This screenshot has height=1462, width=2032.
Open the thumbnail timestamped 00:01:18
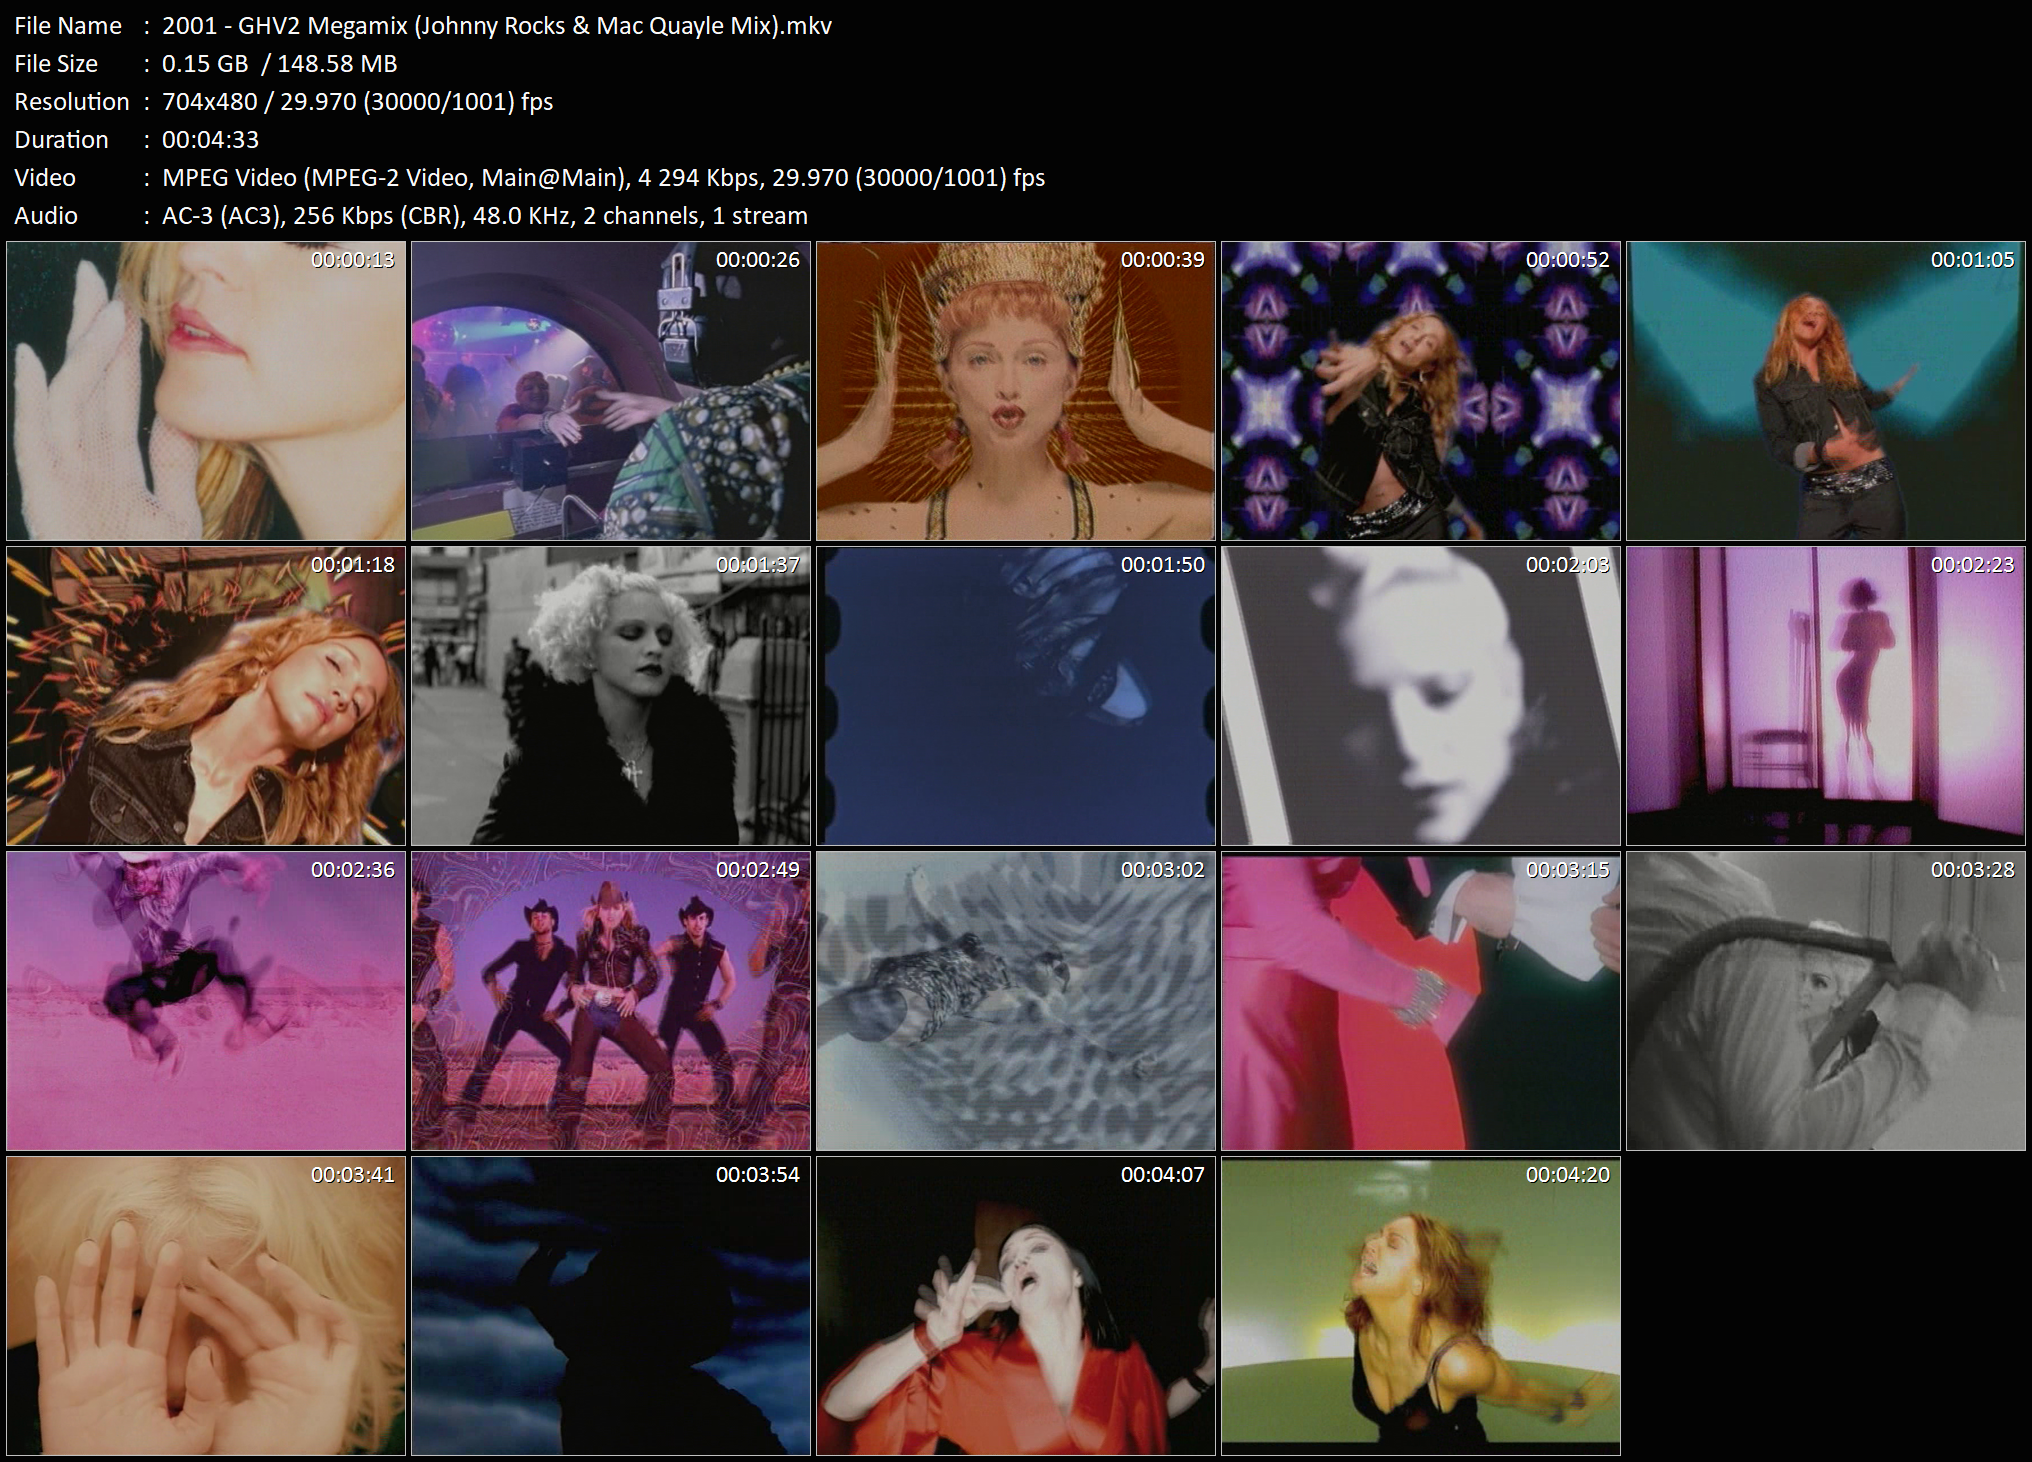(x=206, y=696)
